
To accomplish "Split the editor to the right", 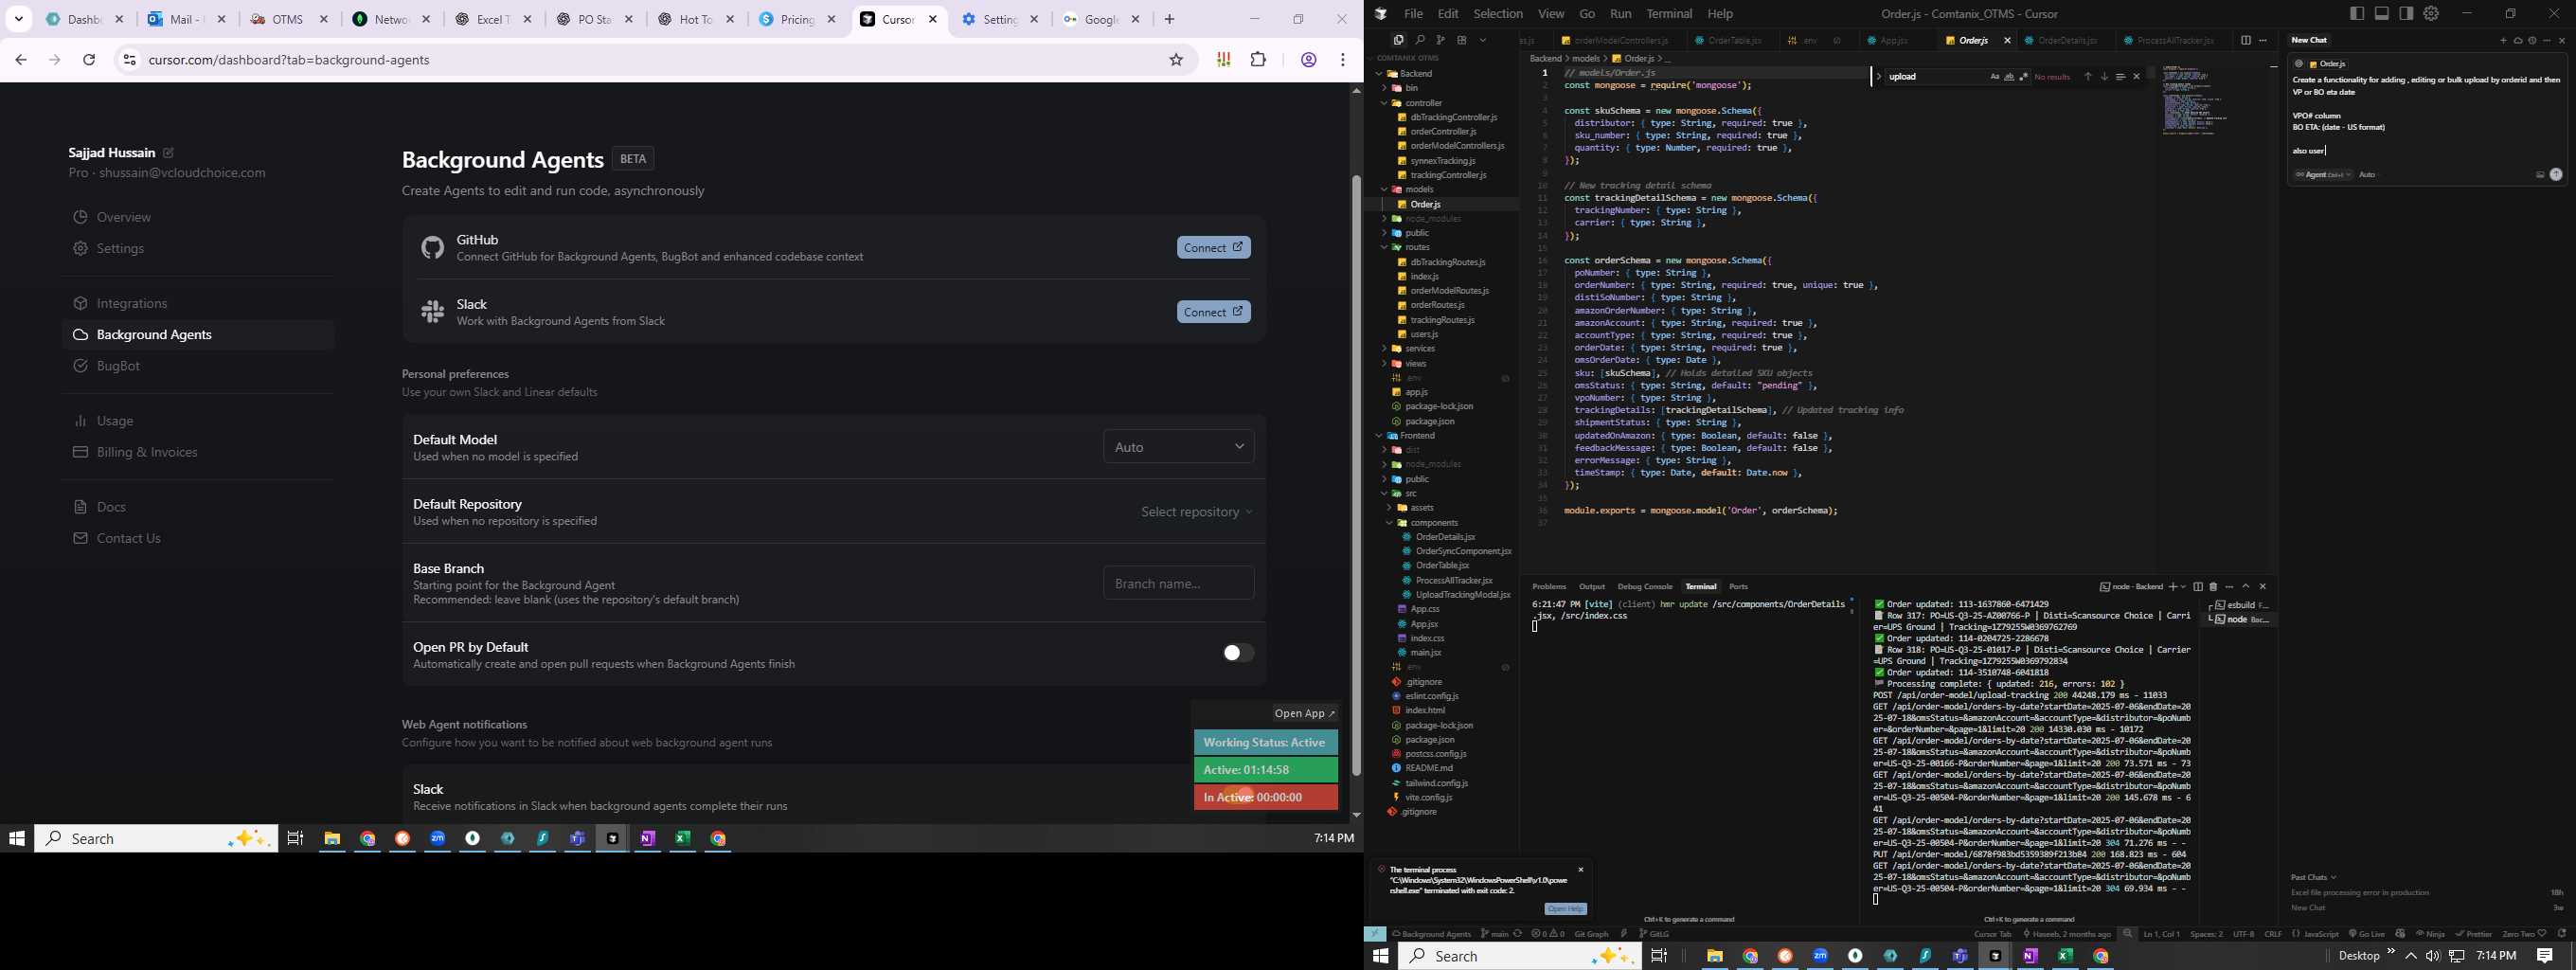I will tap(2245, 40).
